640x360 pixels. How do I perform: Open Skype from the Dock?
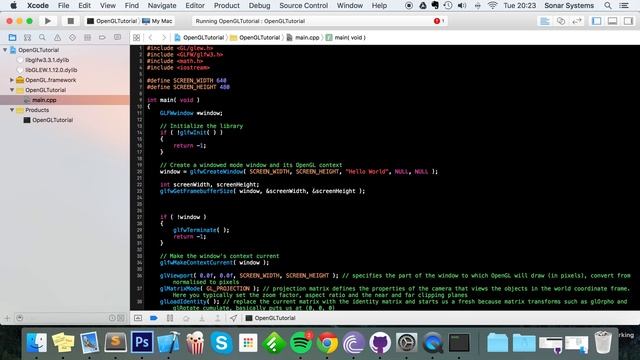tap(222, 343)
